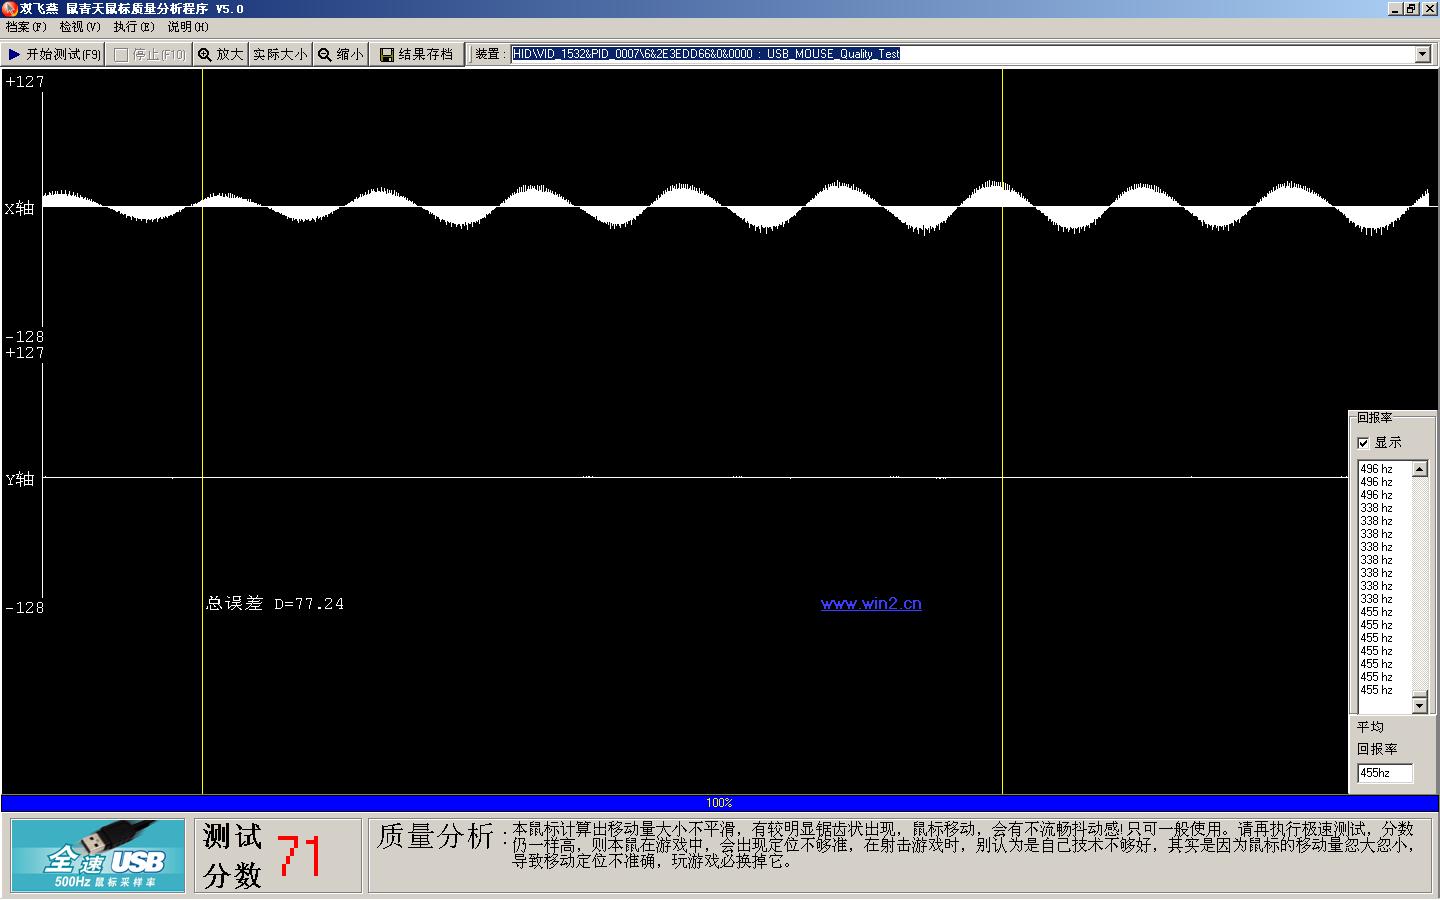Open the www.win2.cn link
Image resolution: width=1440 pixels, height=900 pixels.
coord(871,604)
